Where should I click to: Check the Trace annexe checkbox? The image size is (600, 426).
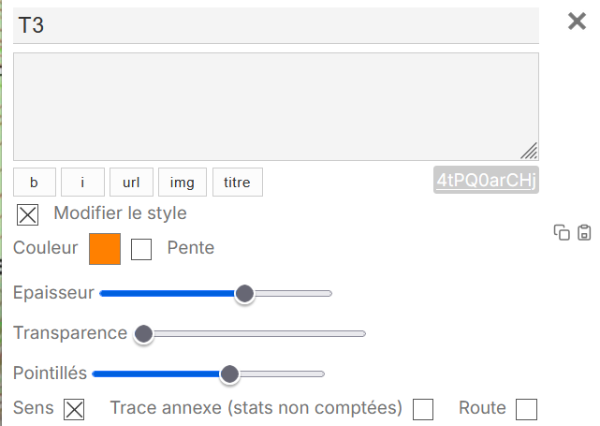point(424,409)
